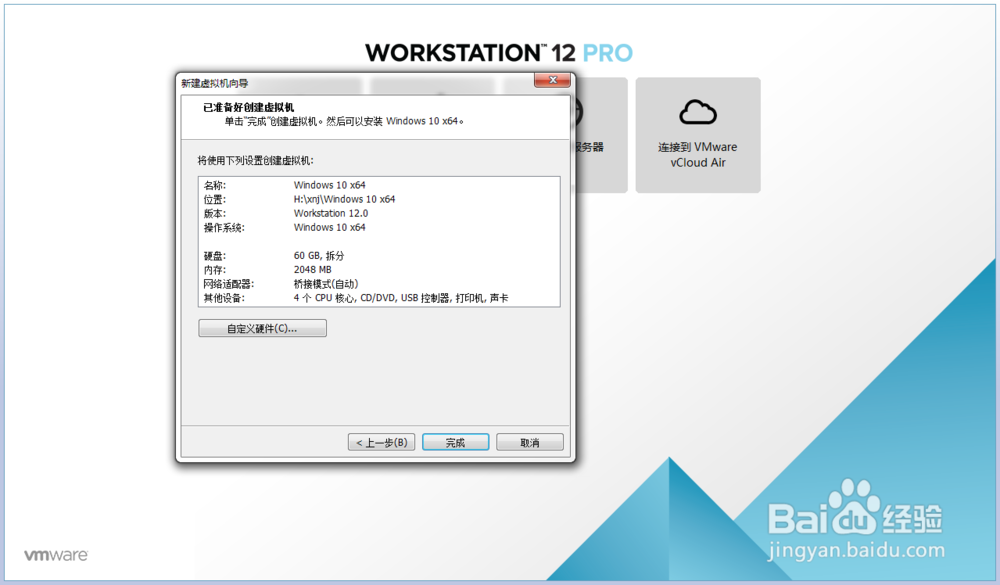Select the network value 桥接模式(自动)
This screenshot has width=1000, height=585.
pyautogui.click(x=326, y=284)
